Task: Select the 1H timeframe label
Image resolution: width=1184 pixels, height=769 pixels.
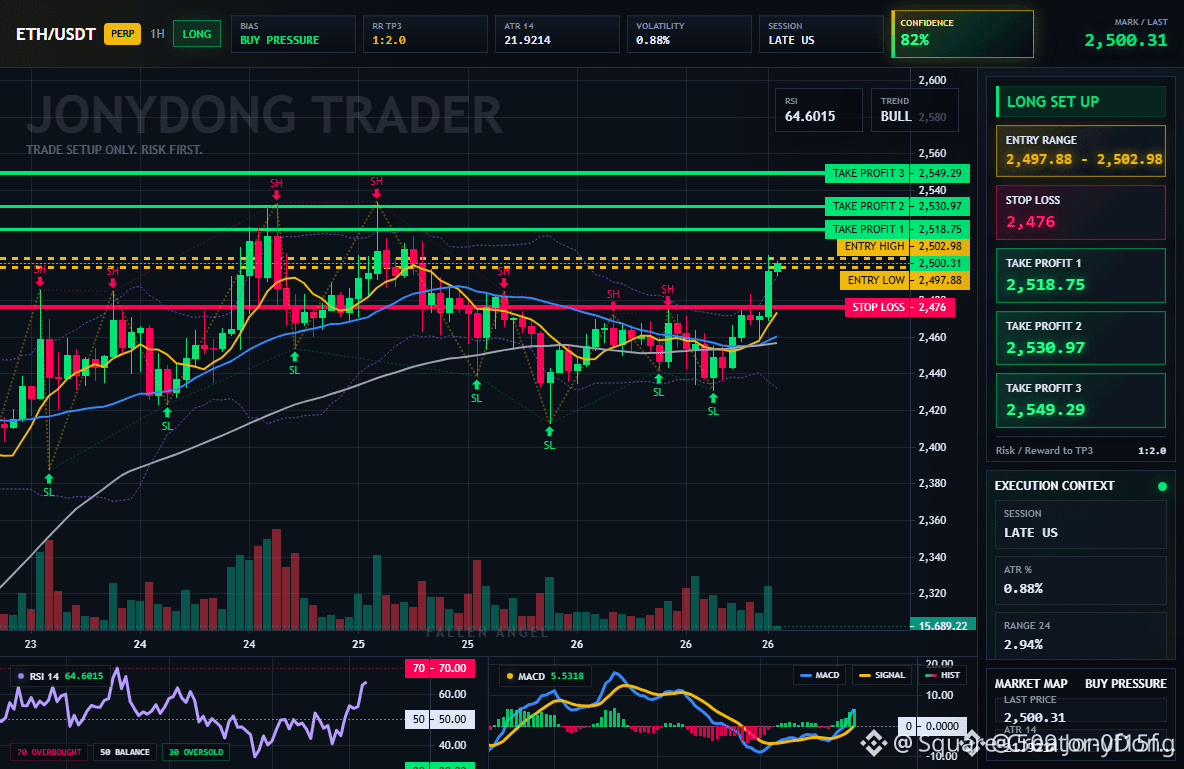Action: pyautogui.click(x=157, y=34)
